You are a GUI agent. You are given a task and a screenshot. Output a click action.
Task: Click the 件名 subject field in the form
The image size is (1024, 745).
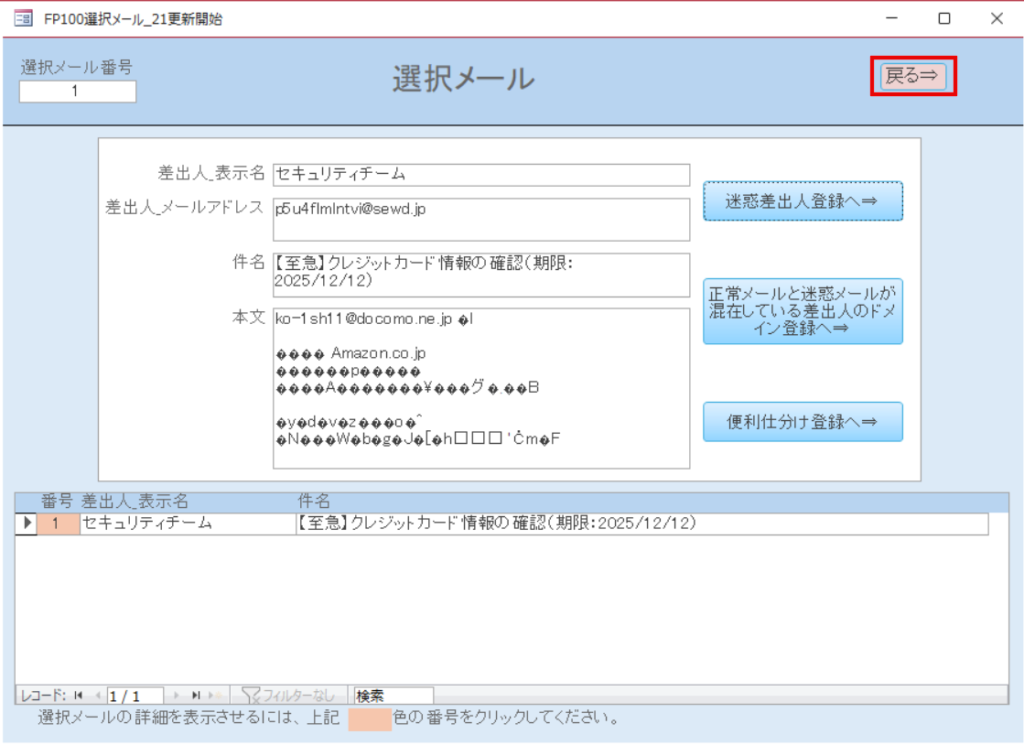pyautogui.click(x=480, y=274)
